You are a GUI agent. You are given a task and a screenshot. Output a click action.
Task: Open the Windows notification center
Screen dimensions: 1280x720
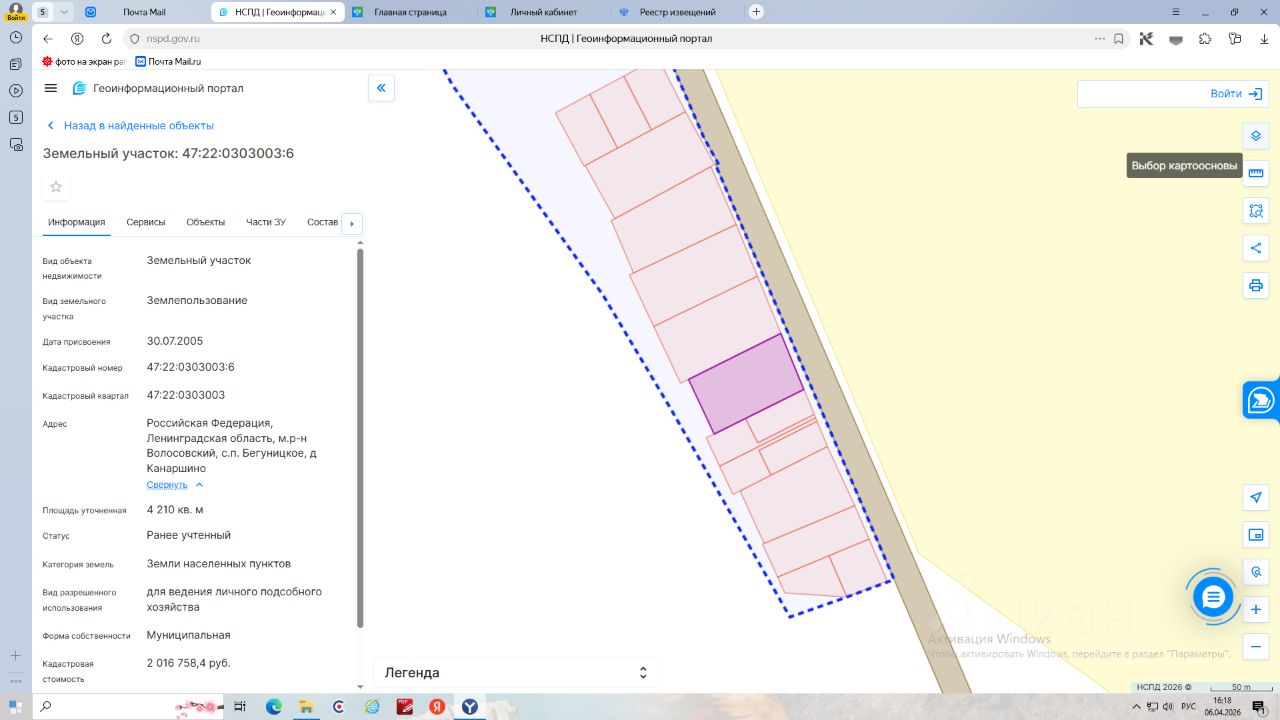[x=1259, y=707]
